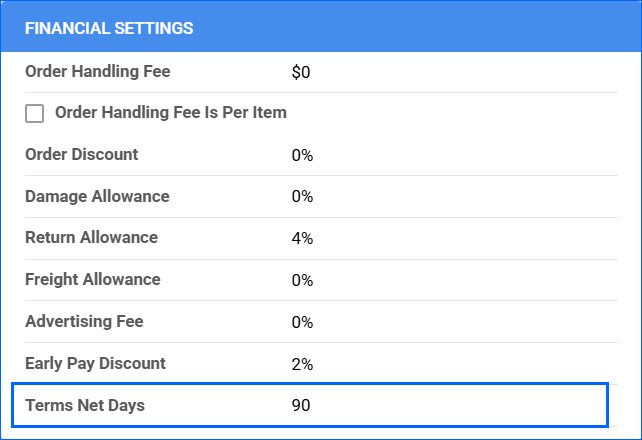Click the Return Allowance label

(x=91, y=238)
